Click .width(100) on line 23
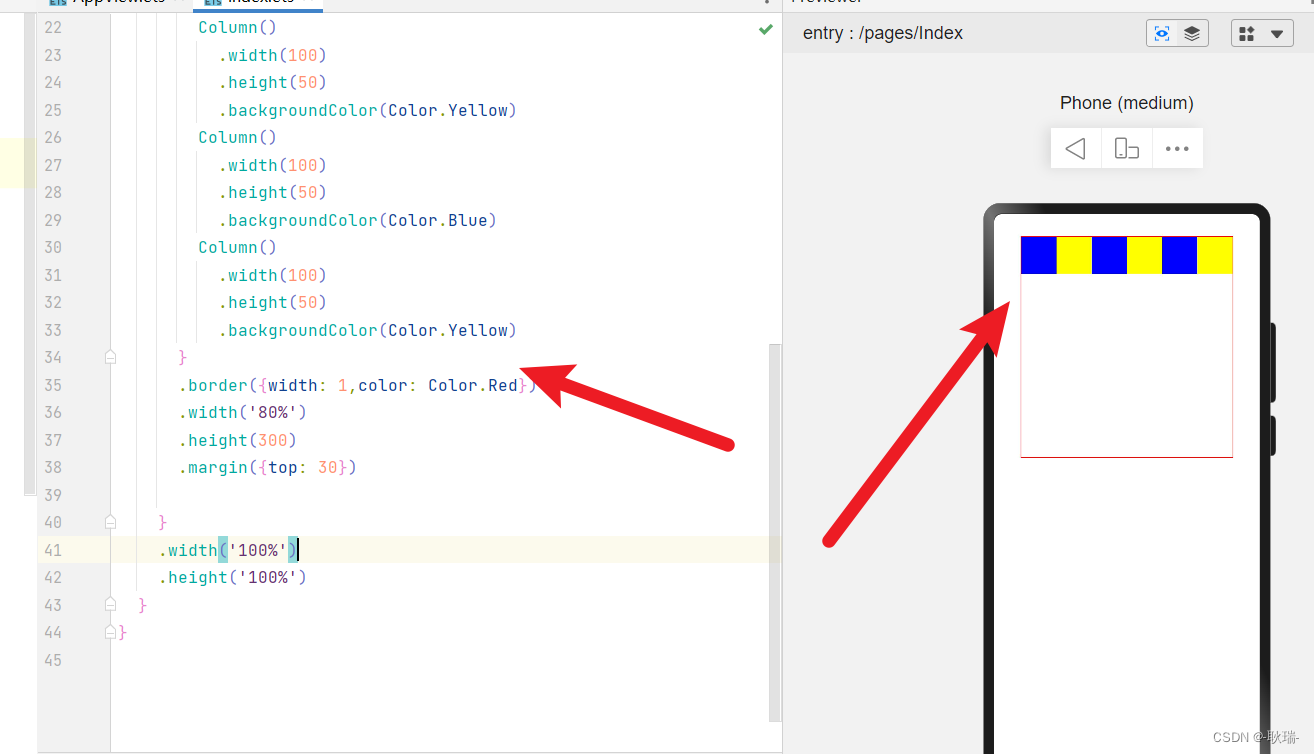This screenshot has height=754, width=1314. 273,55
